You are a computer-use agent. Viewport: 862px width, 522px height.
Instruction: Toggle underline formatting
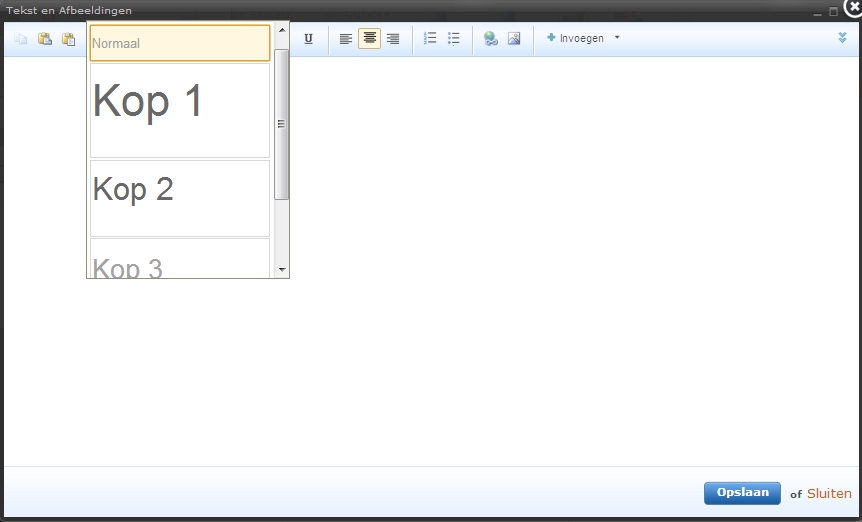click(x=308, y=38)
